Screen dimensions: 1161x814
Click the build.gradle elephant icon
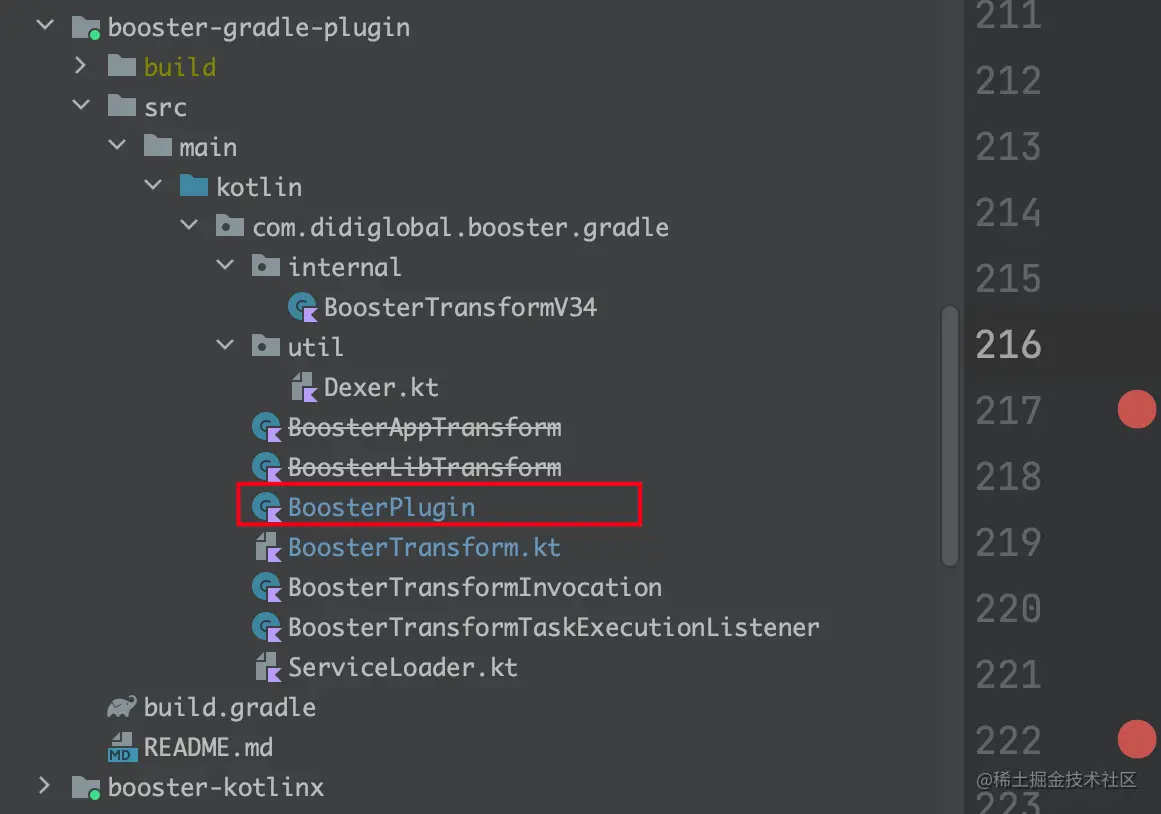click(121, 707)
